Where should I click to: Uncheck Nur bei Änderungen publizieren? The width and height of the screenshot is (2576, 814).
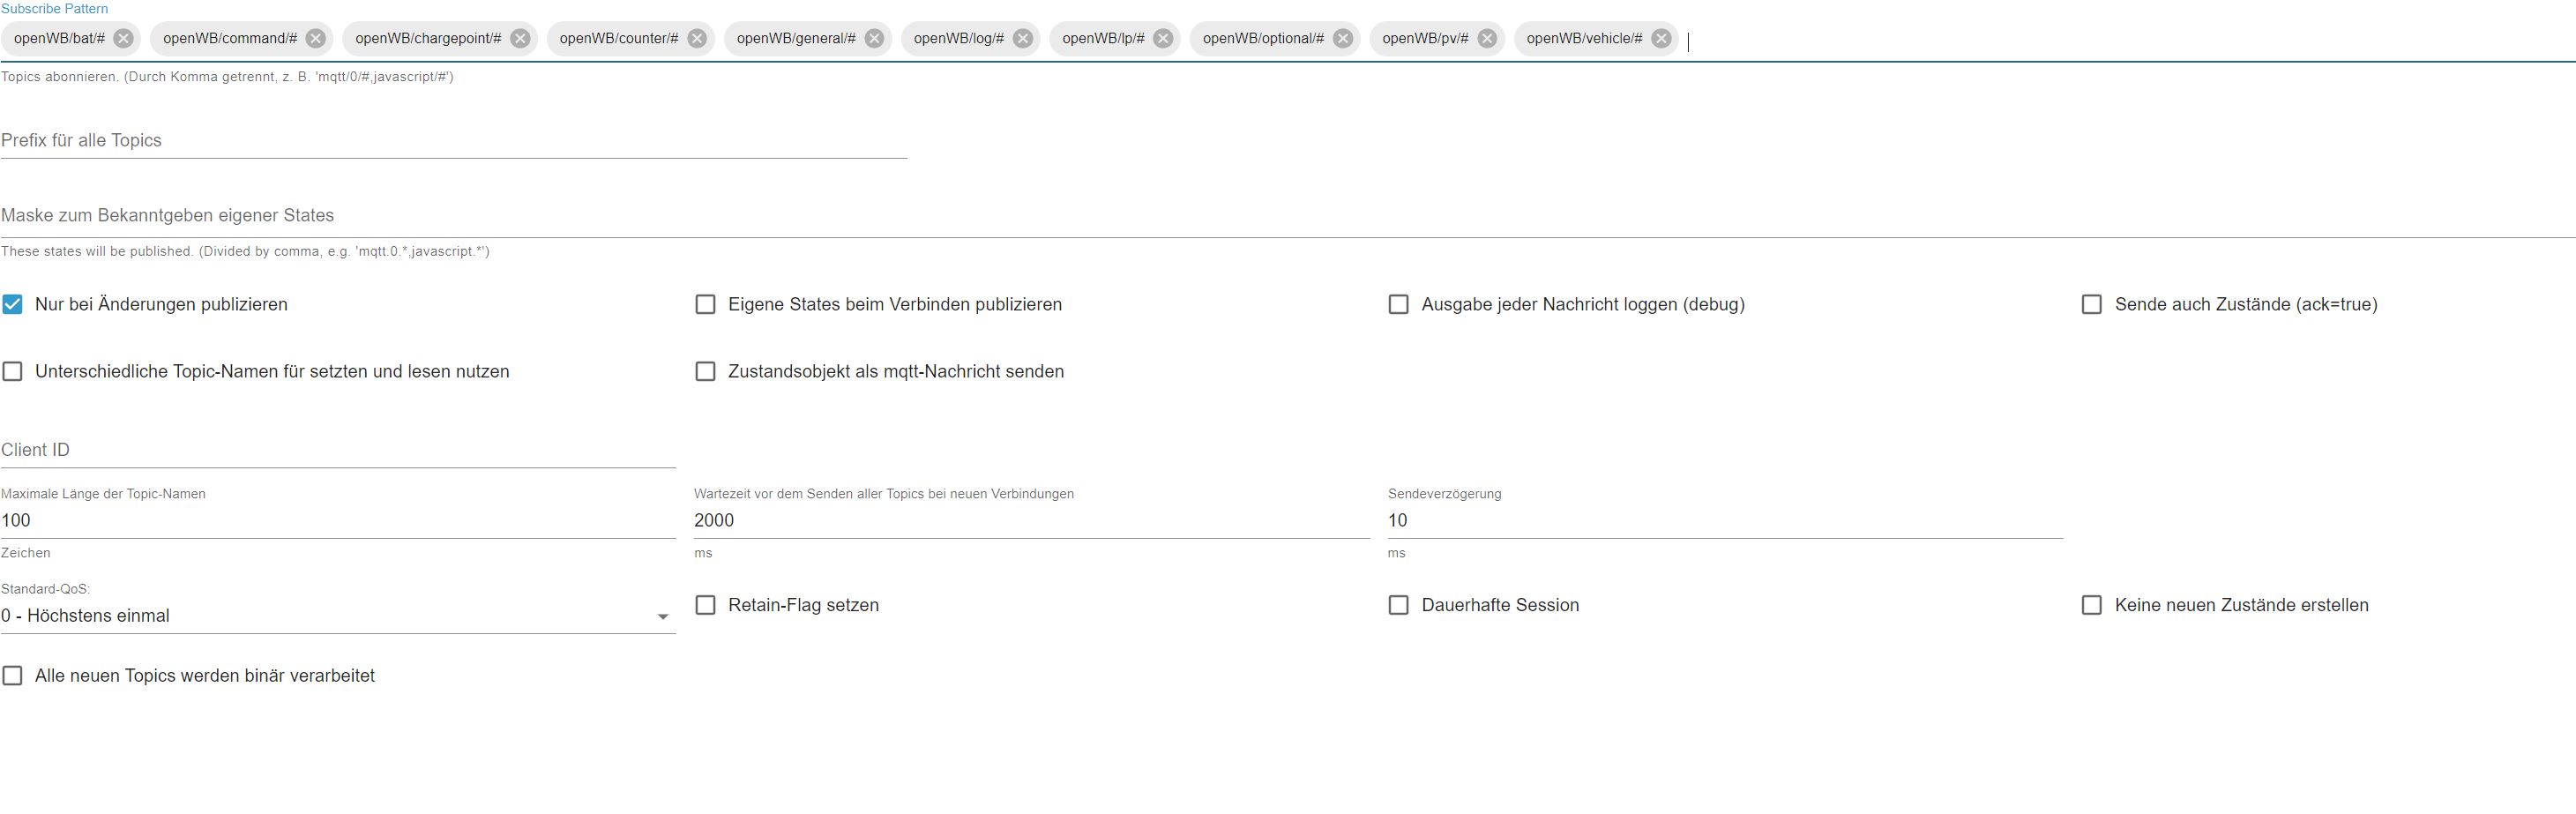click(13, 304)
